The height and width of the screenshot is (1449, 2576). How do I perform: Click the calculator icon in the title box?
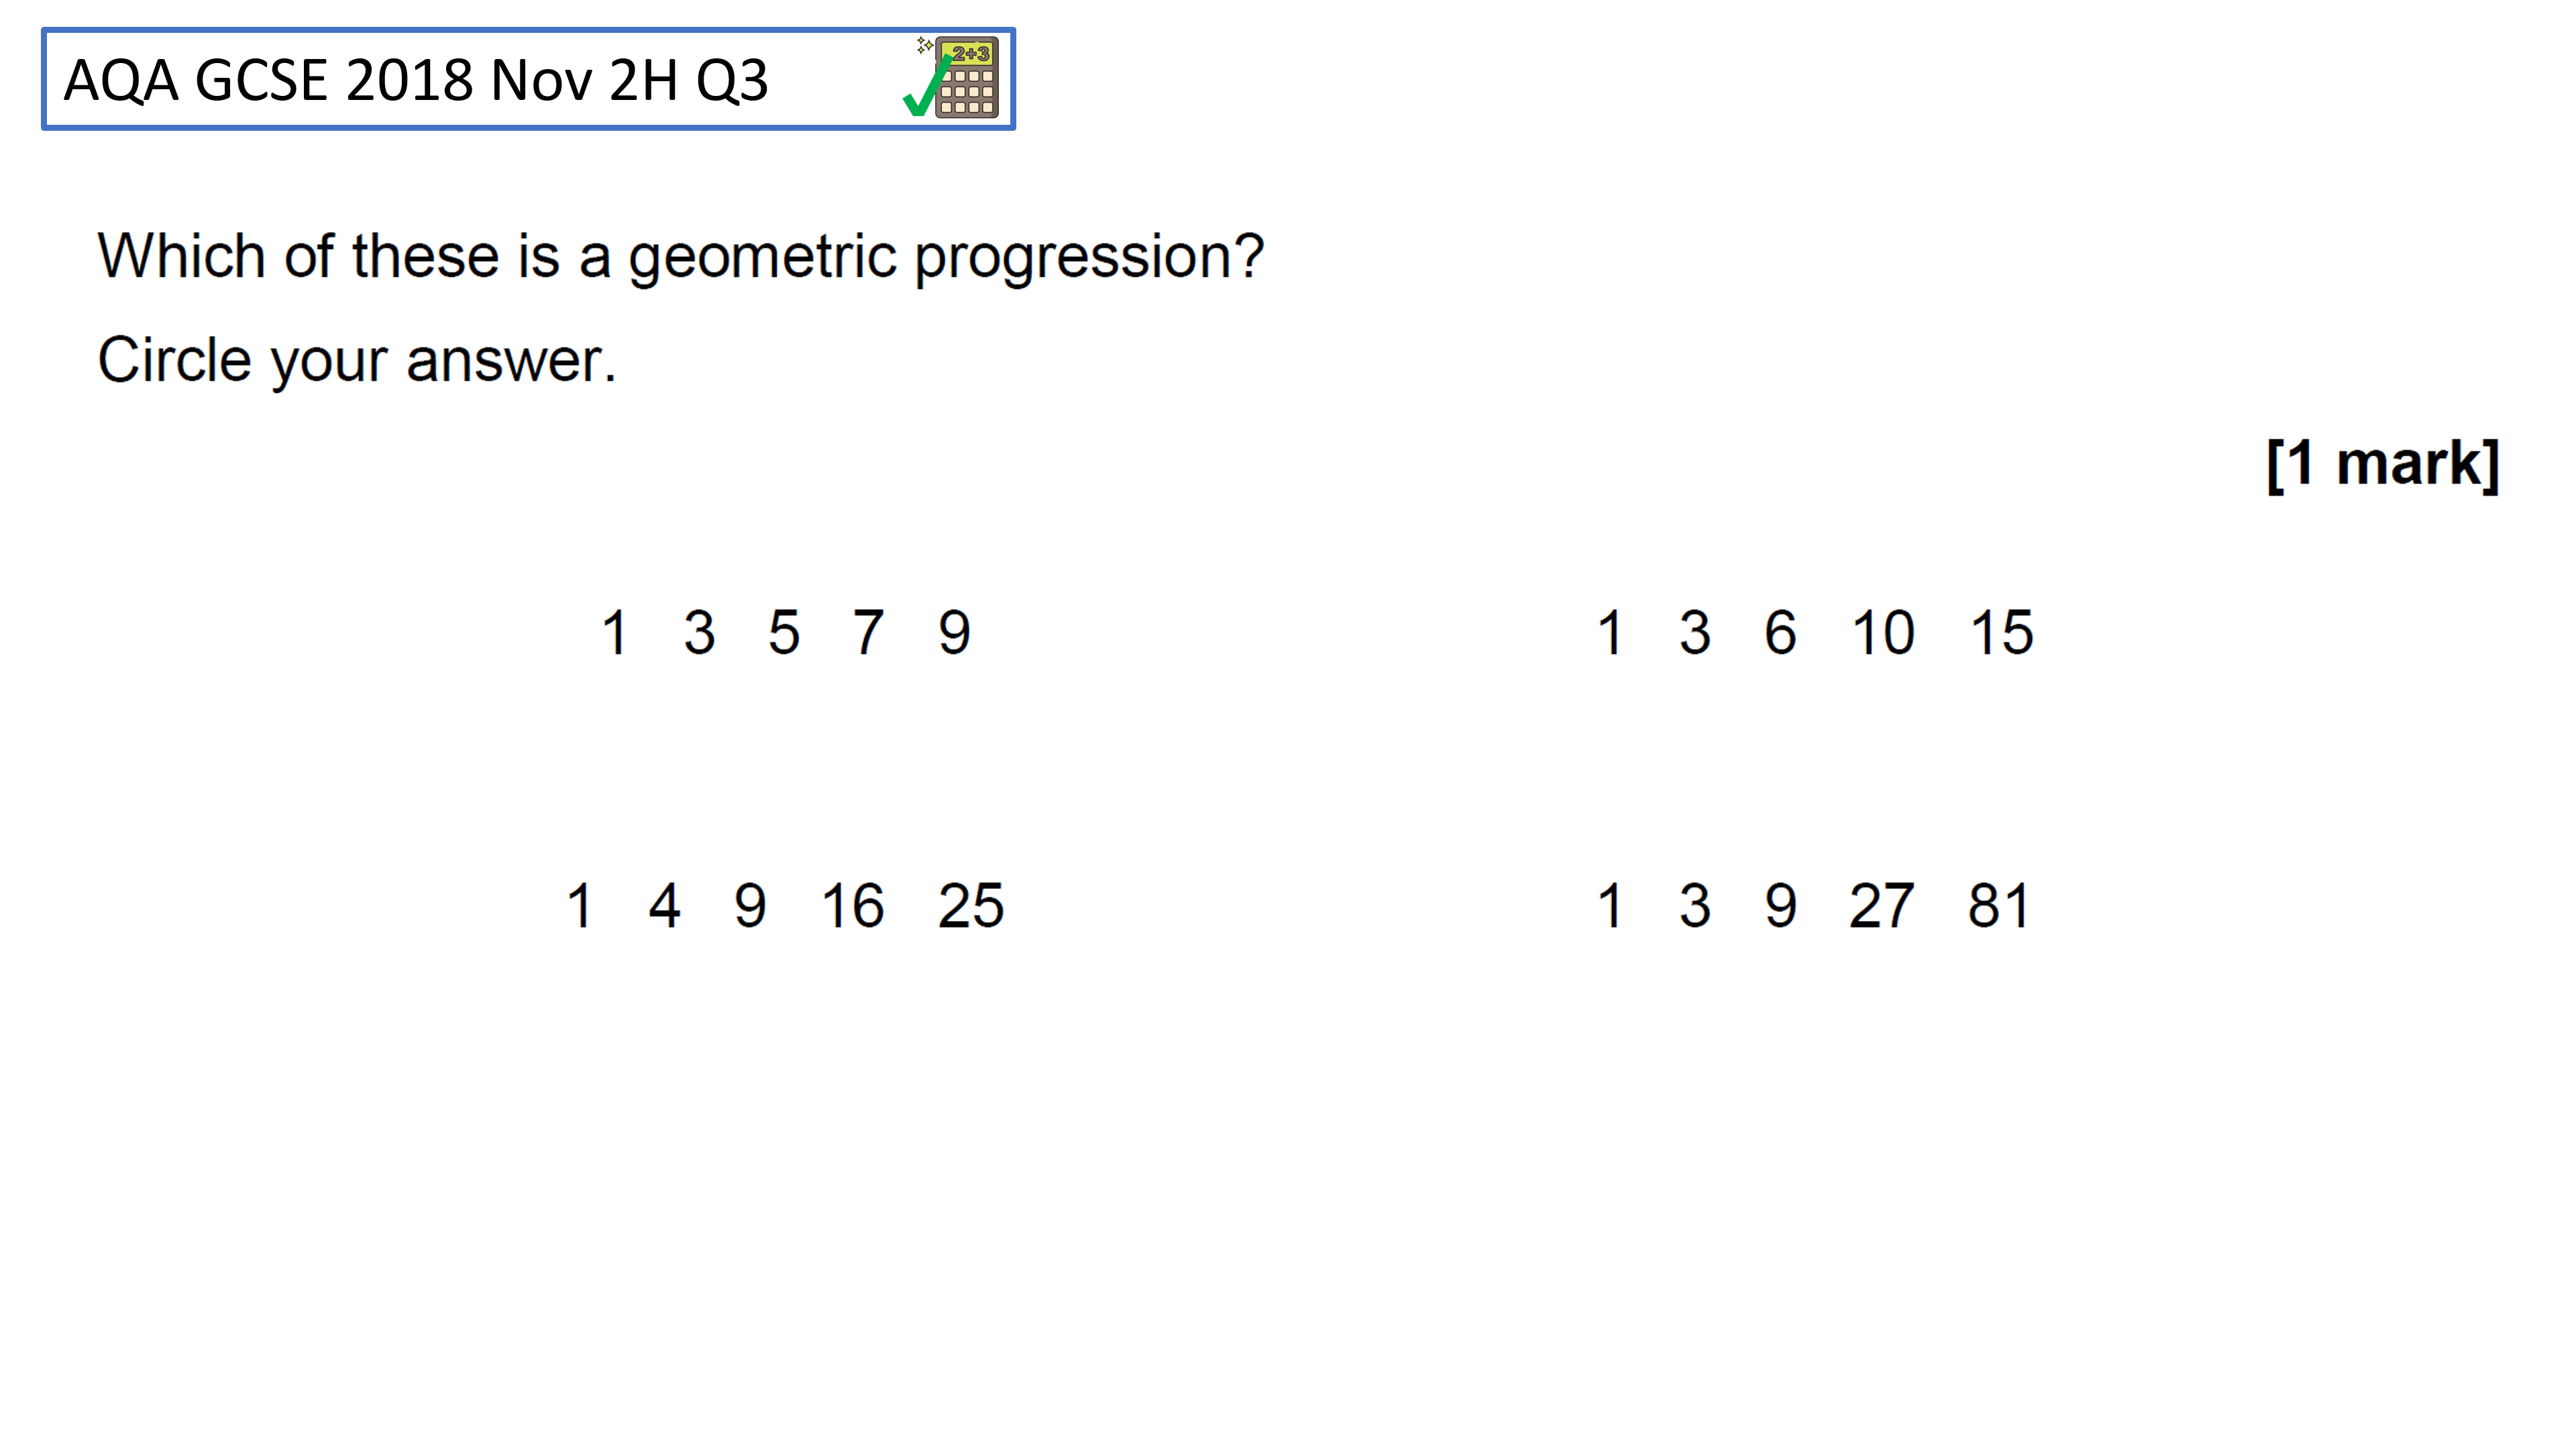click(966, 78)
